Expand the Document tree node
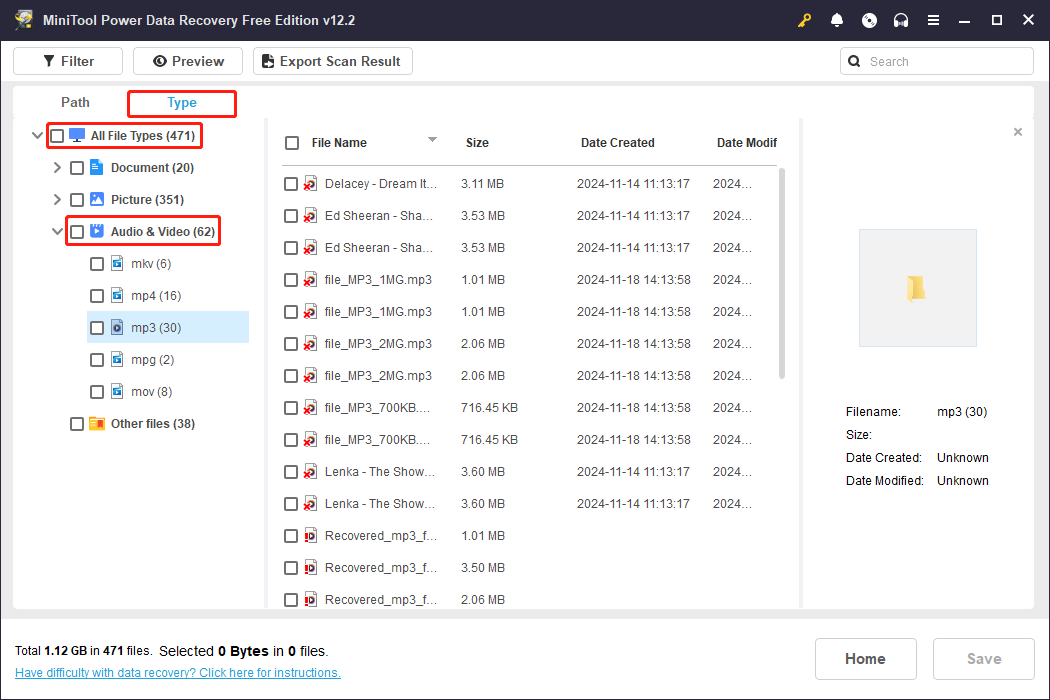Image resolution: width=1050 pixels, height=700 pixels. pyautogui.click(x=57, y=167)
